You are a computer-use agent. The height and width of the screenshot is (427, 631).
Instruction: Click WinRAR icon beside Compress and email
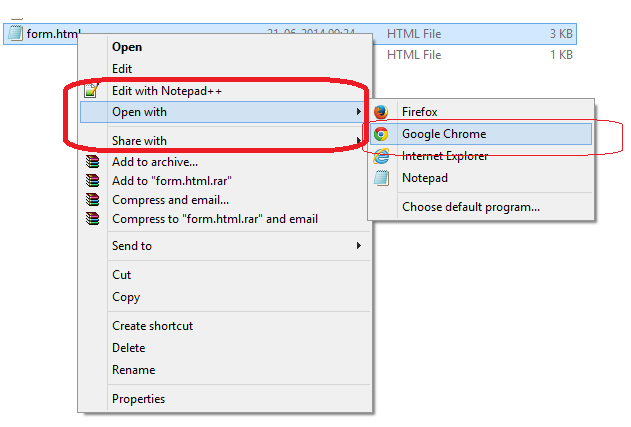point(93,200)
